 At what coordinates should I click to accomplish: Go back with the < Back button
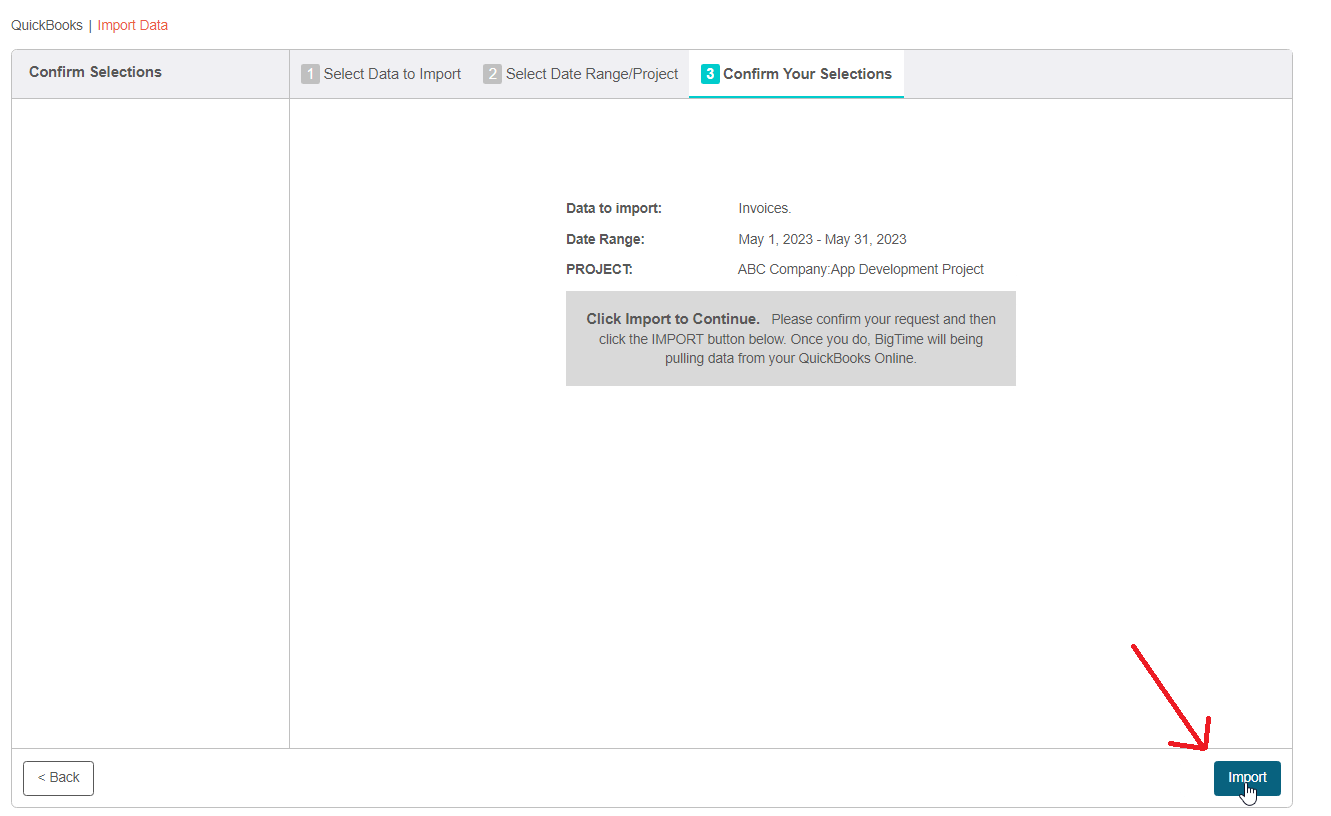tap(58, 778)
